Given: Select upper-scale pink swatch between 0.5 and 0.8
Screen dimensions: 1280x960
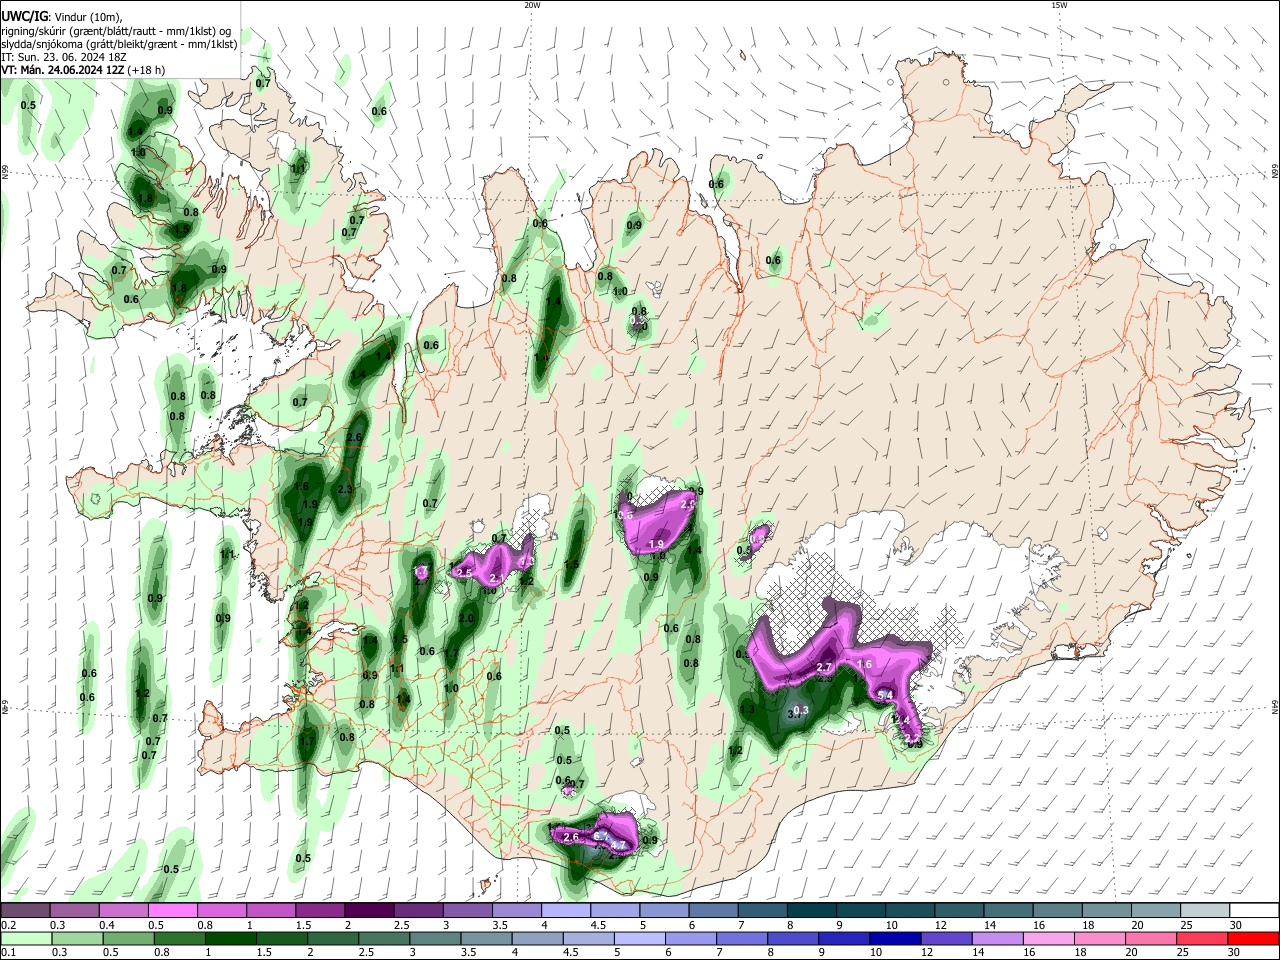Looking at the screenshot, I should pyautogui.click(x=172, y=910).
